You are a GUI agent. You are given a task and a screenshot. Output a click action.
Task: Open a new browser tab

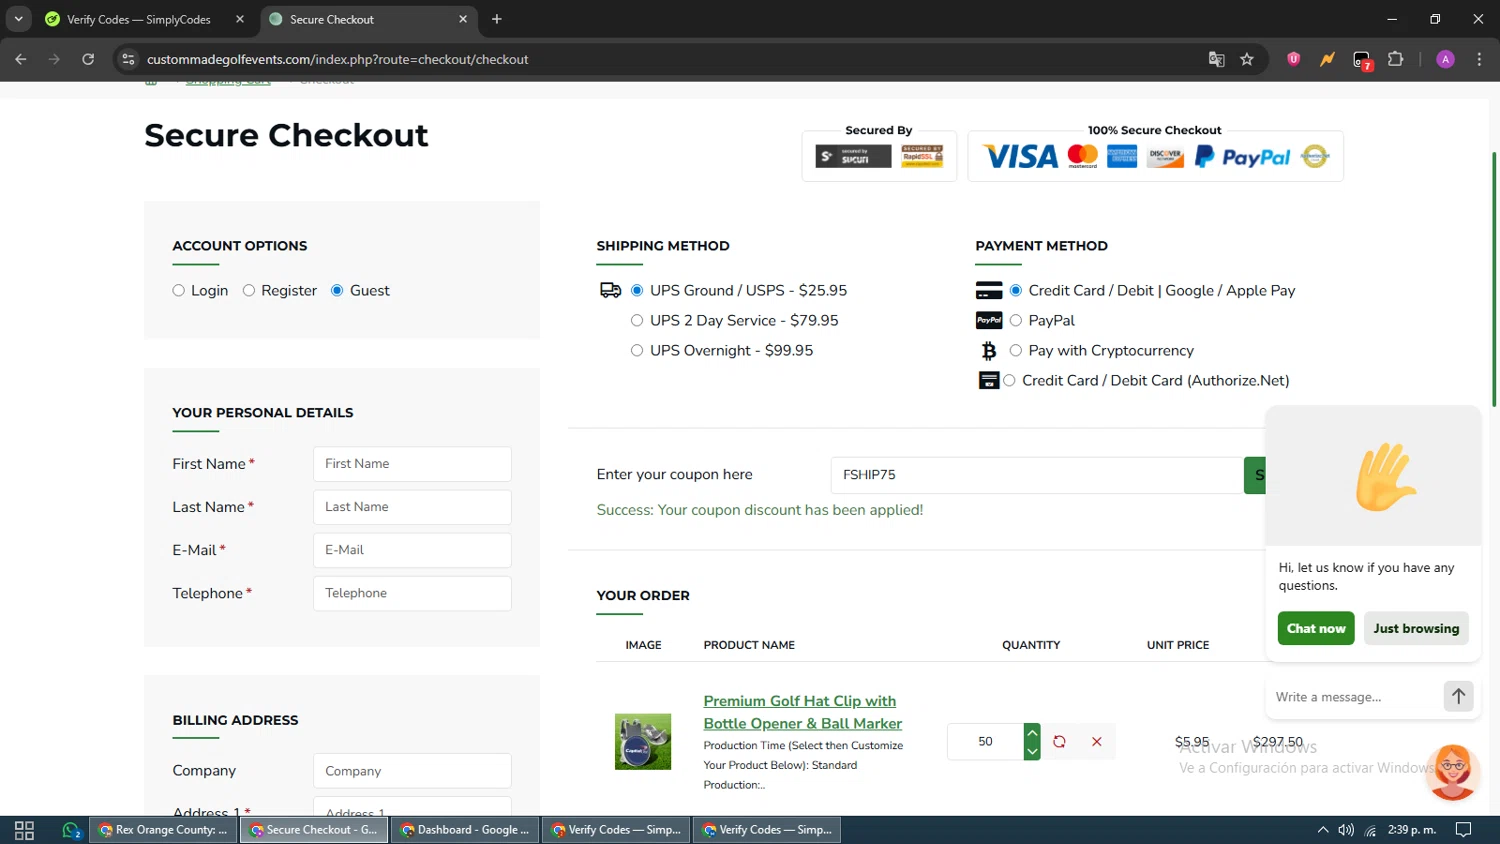pos(497,19)
